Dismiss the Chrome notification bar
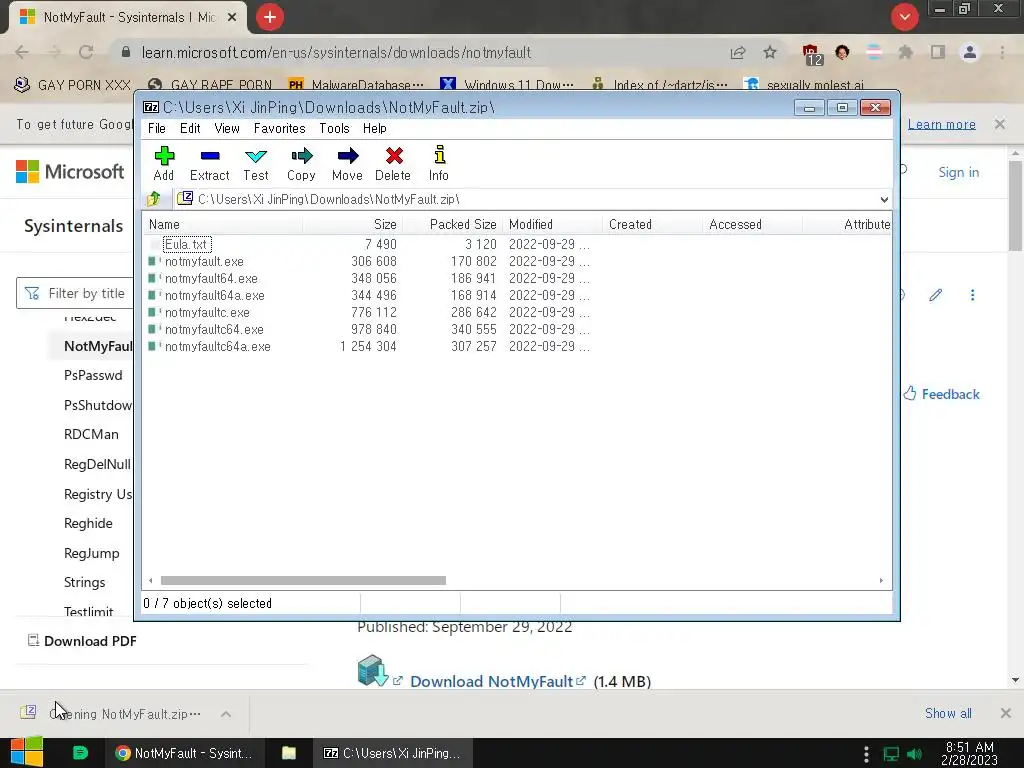Screen dimensions: 1024x768 click(x=1000, y=124)
